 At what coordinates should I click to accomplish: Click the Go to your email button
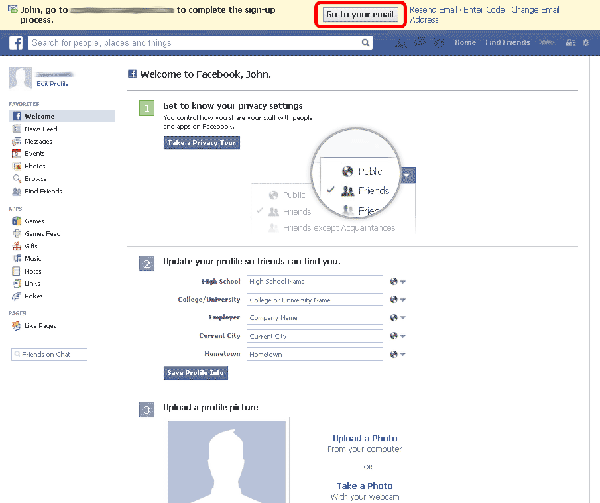[360, 15]
